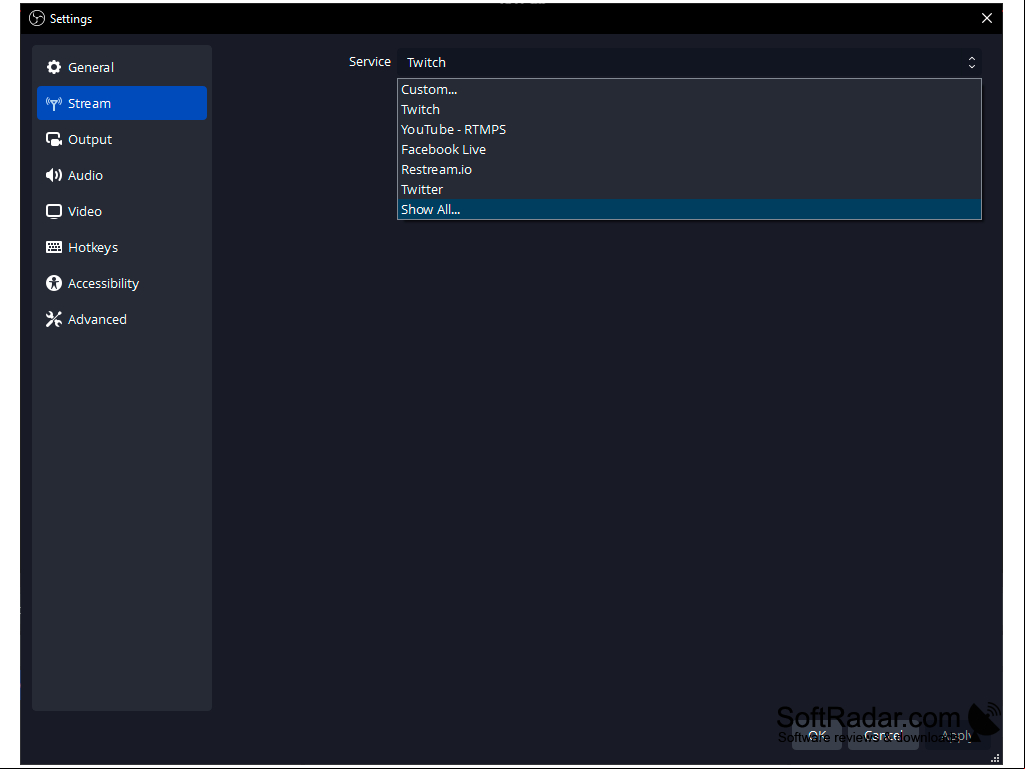Switch to the Audio tab label
This screenshot has height=769, width=1025.
coord(86,175)
